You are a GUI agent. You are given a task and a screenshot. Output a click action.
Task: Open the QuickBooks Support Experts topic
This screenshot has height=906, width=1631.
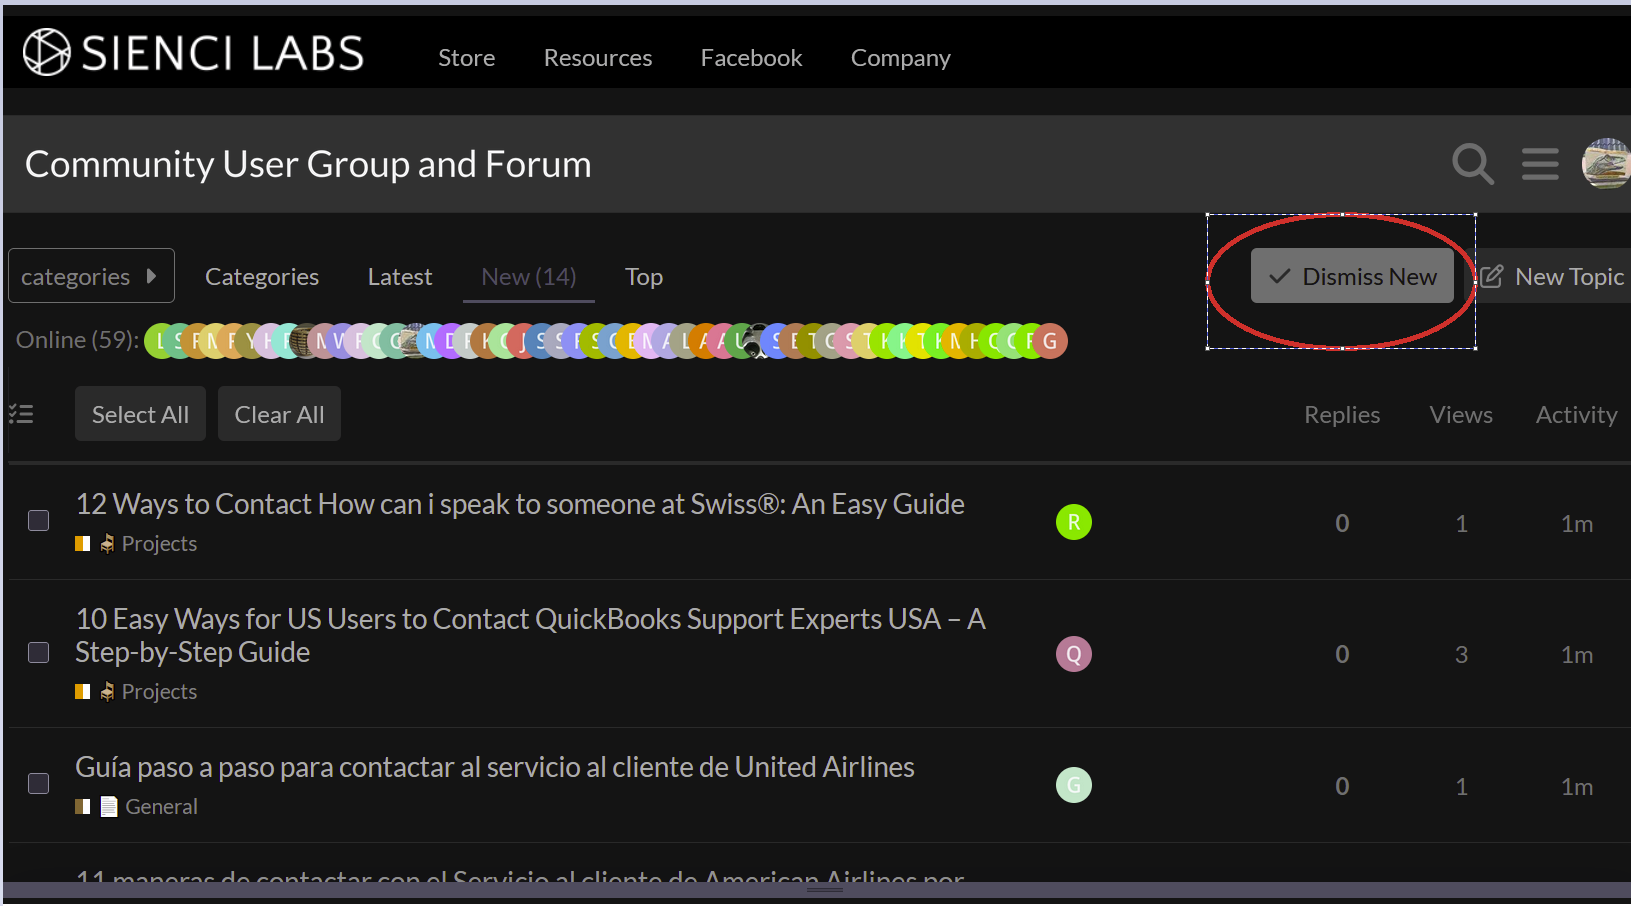531,636
